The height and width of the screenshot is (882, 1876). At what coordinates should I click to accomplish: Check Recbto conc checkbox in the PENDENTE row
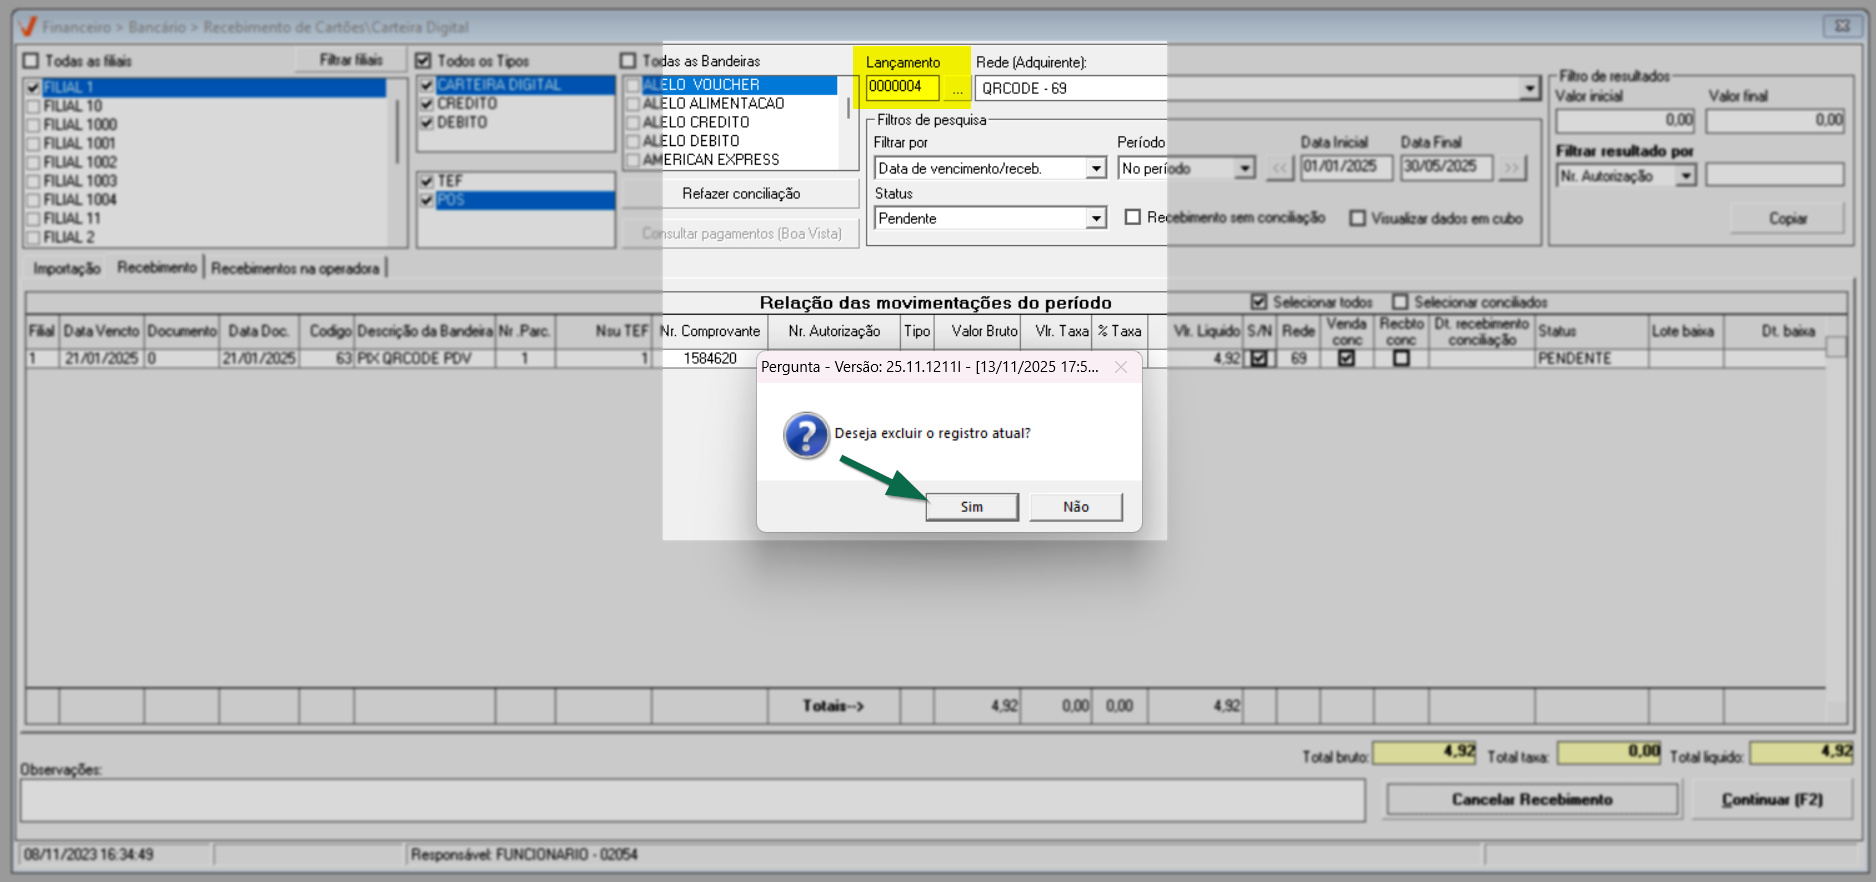click(1401, 358)
